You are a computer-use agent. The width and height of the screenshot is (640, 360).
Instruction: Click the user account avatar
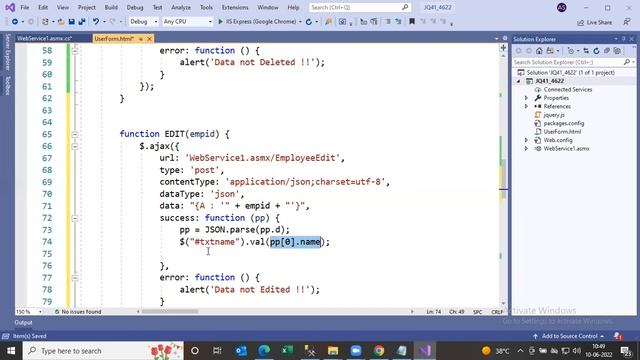(562, 7)
